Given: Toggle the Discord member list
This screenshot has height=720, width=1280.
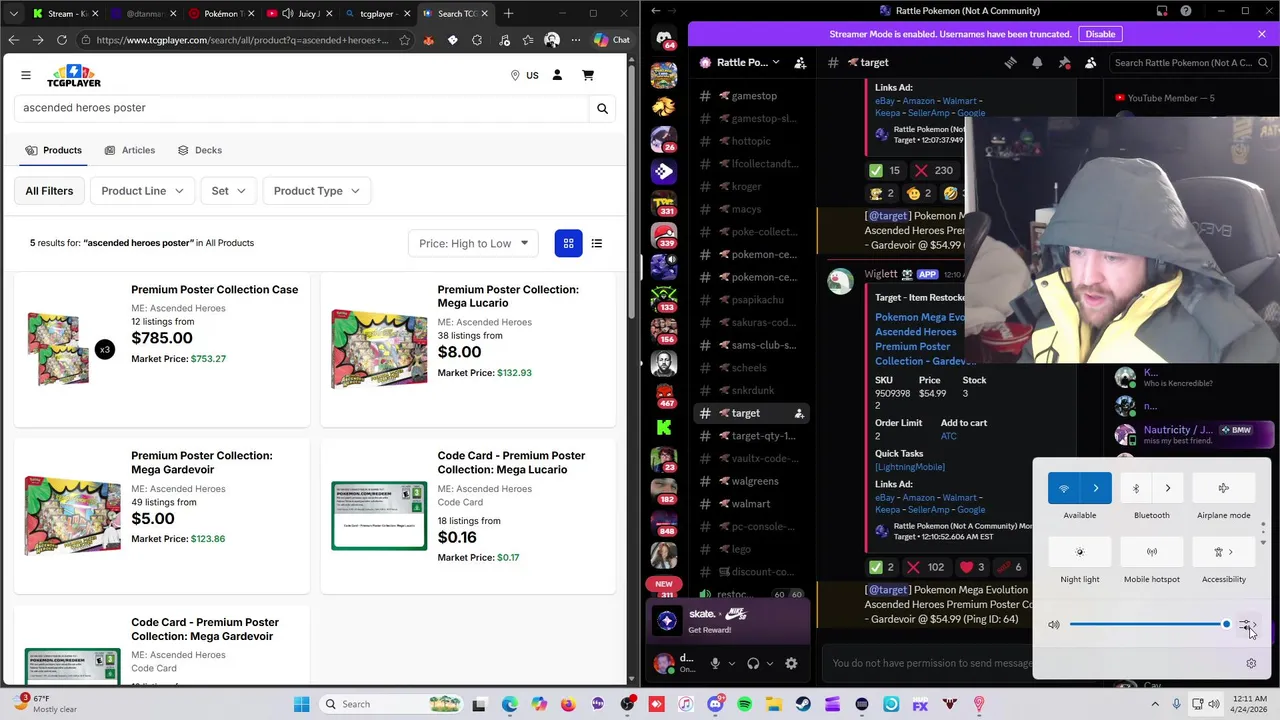Looking at the screenshot, I should click(1091, 62).
